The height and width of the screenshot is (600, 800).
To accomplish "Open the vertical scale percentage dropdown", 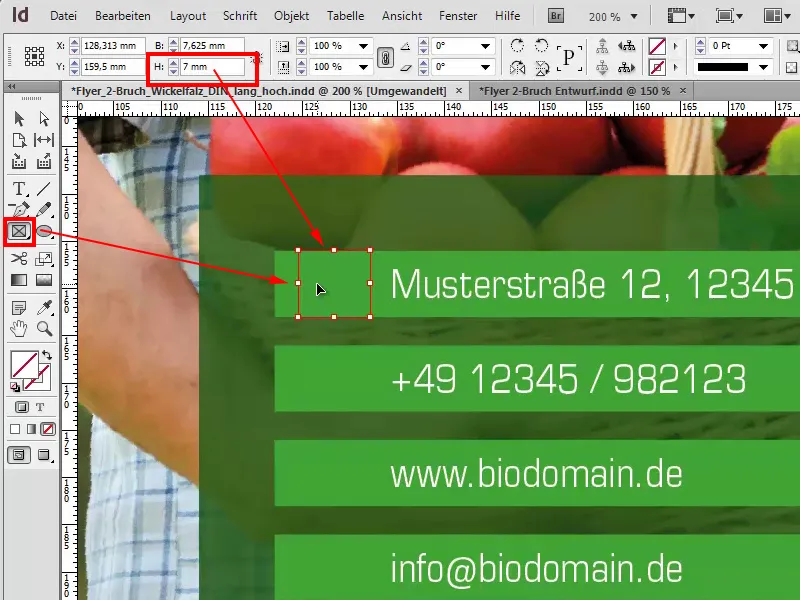I will click(364, 67).
